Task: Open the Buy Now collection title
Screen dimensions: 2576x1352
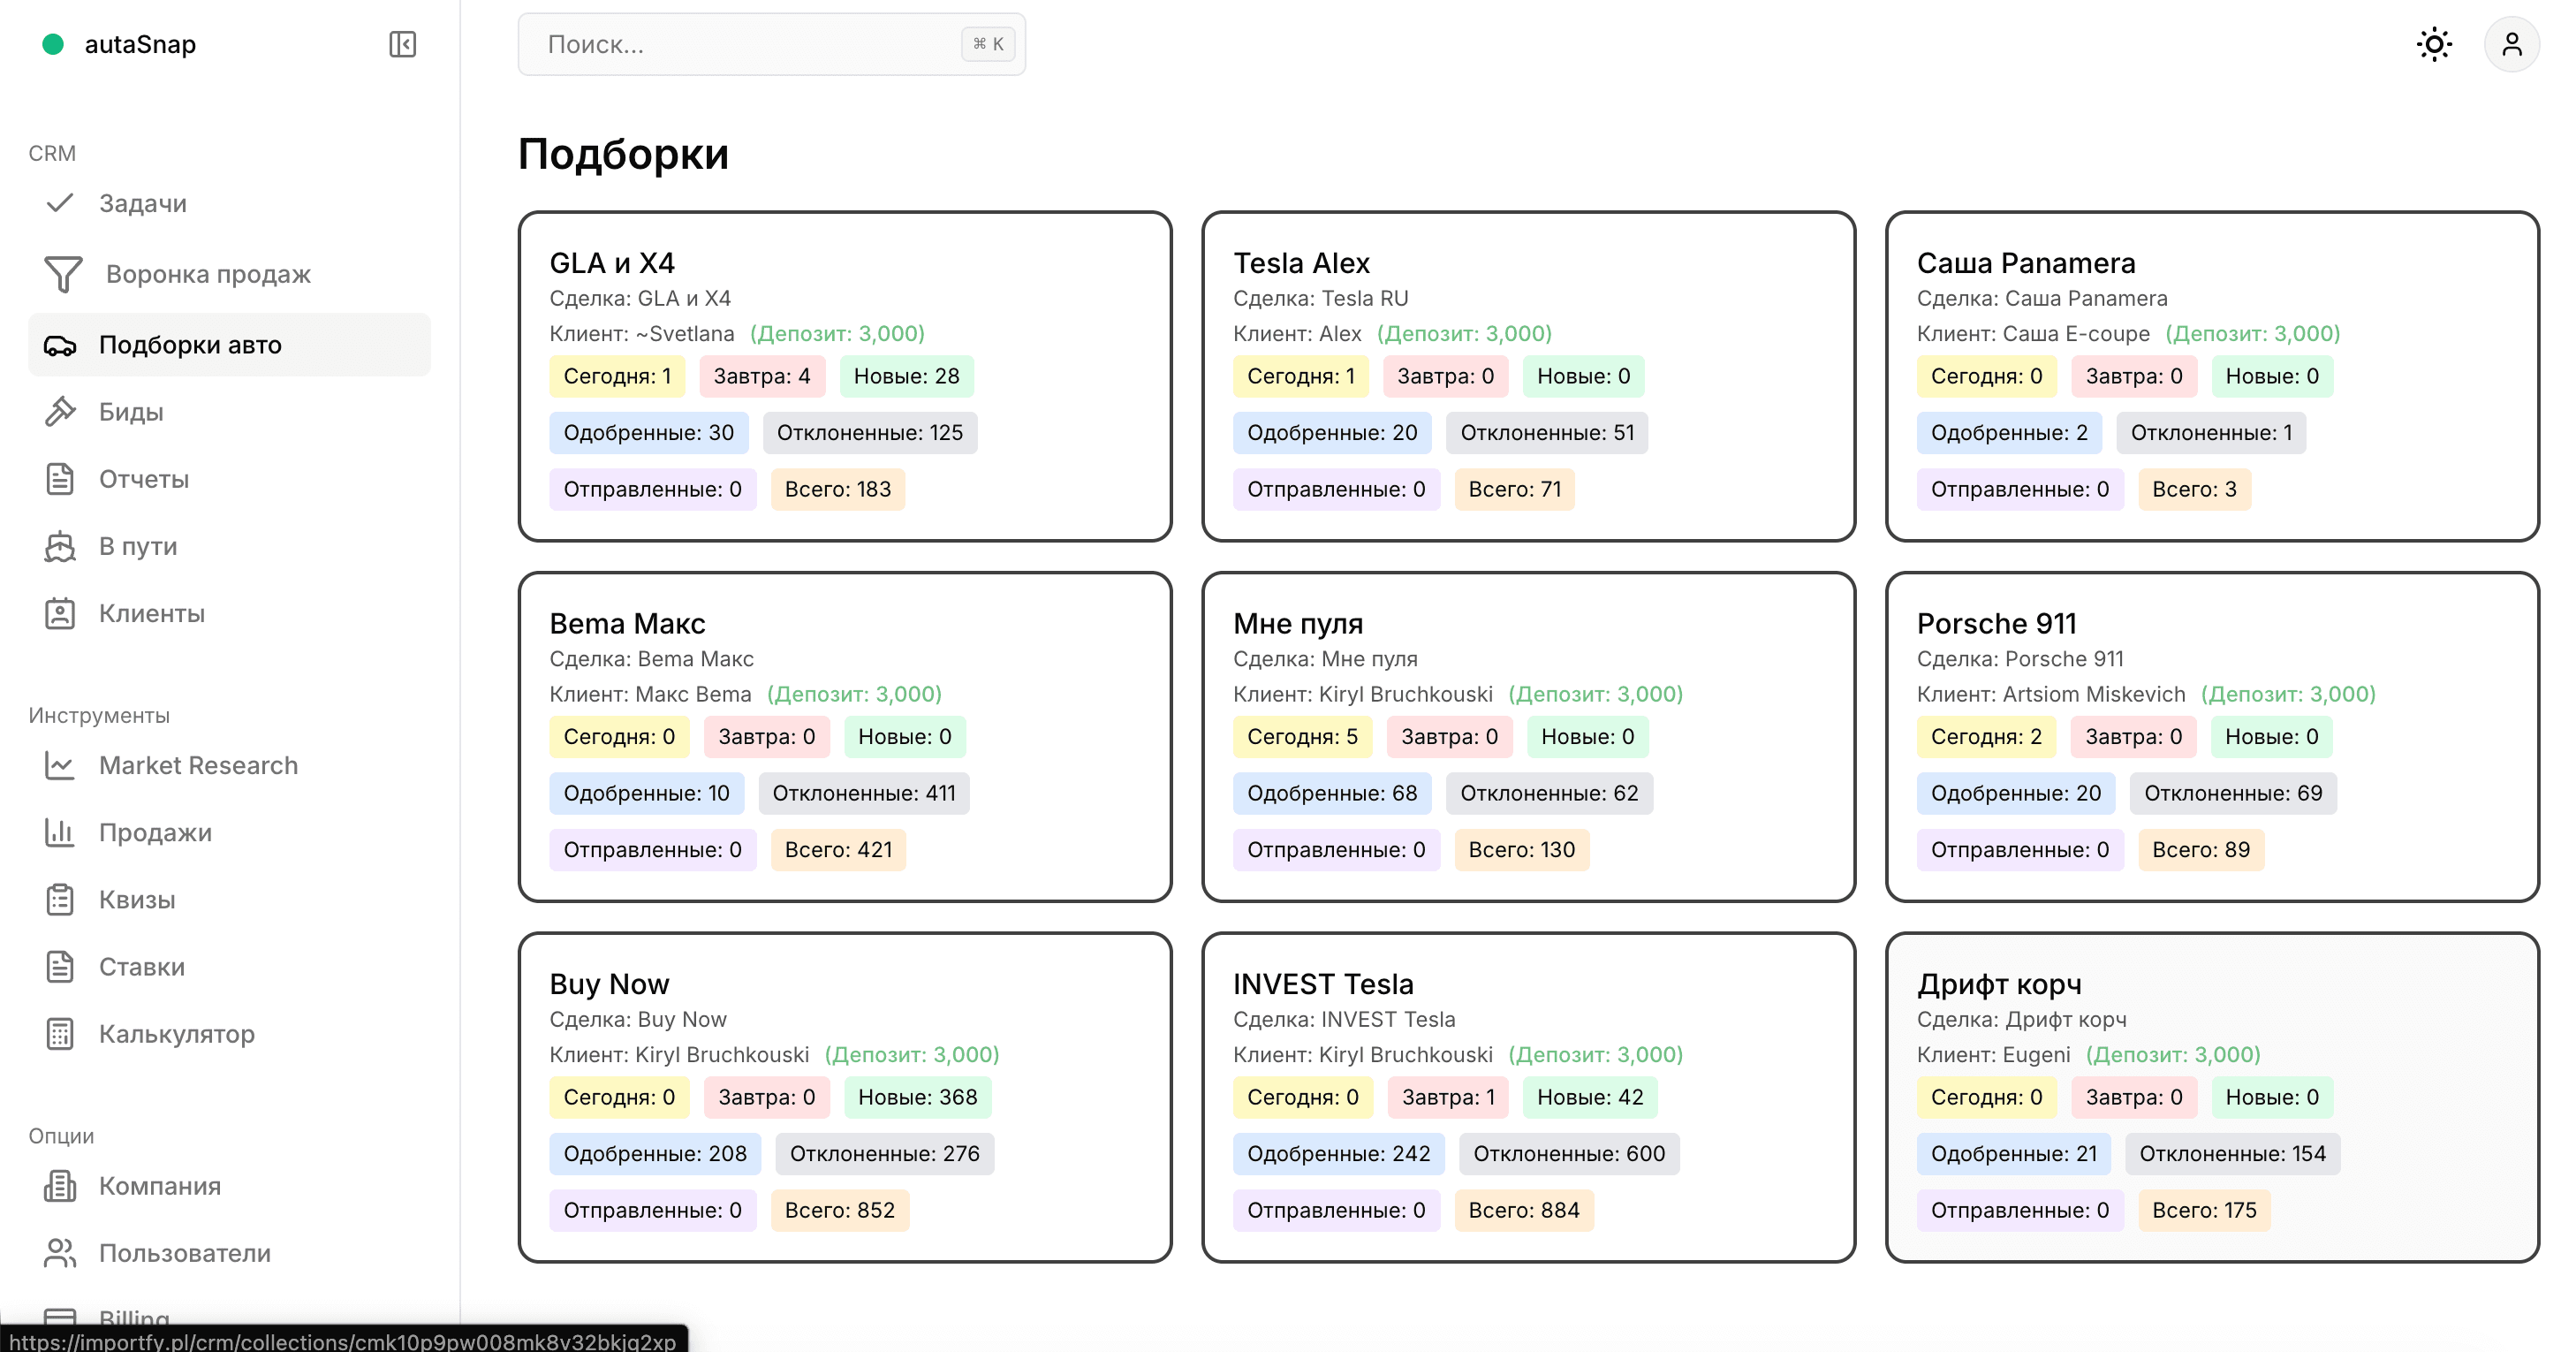Action: tap(609, 984)
